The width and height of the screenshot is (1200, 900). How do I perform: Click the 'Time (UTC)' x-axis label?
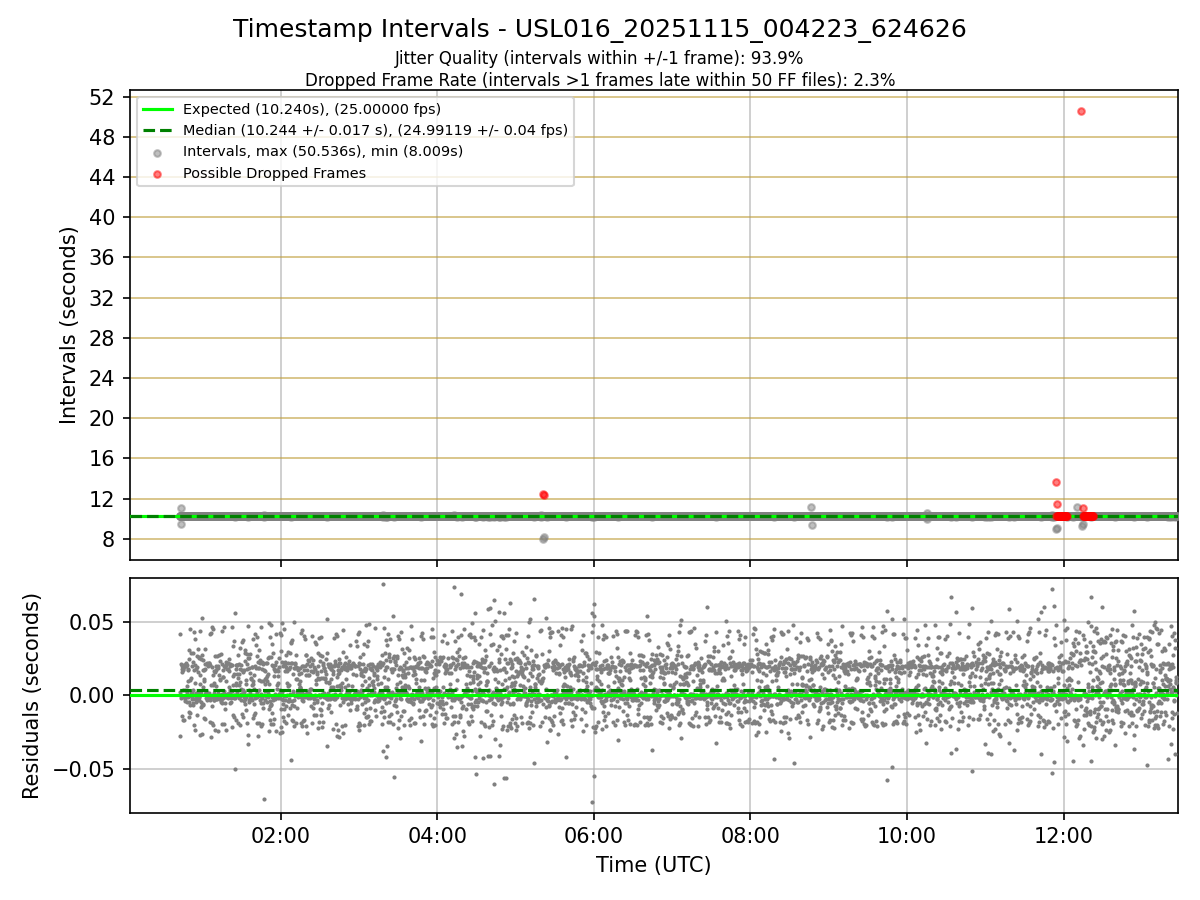tap(653, 865)
